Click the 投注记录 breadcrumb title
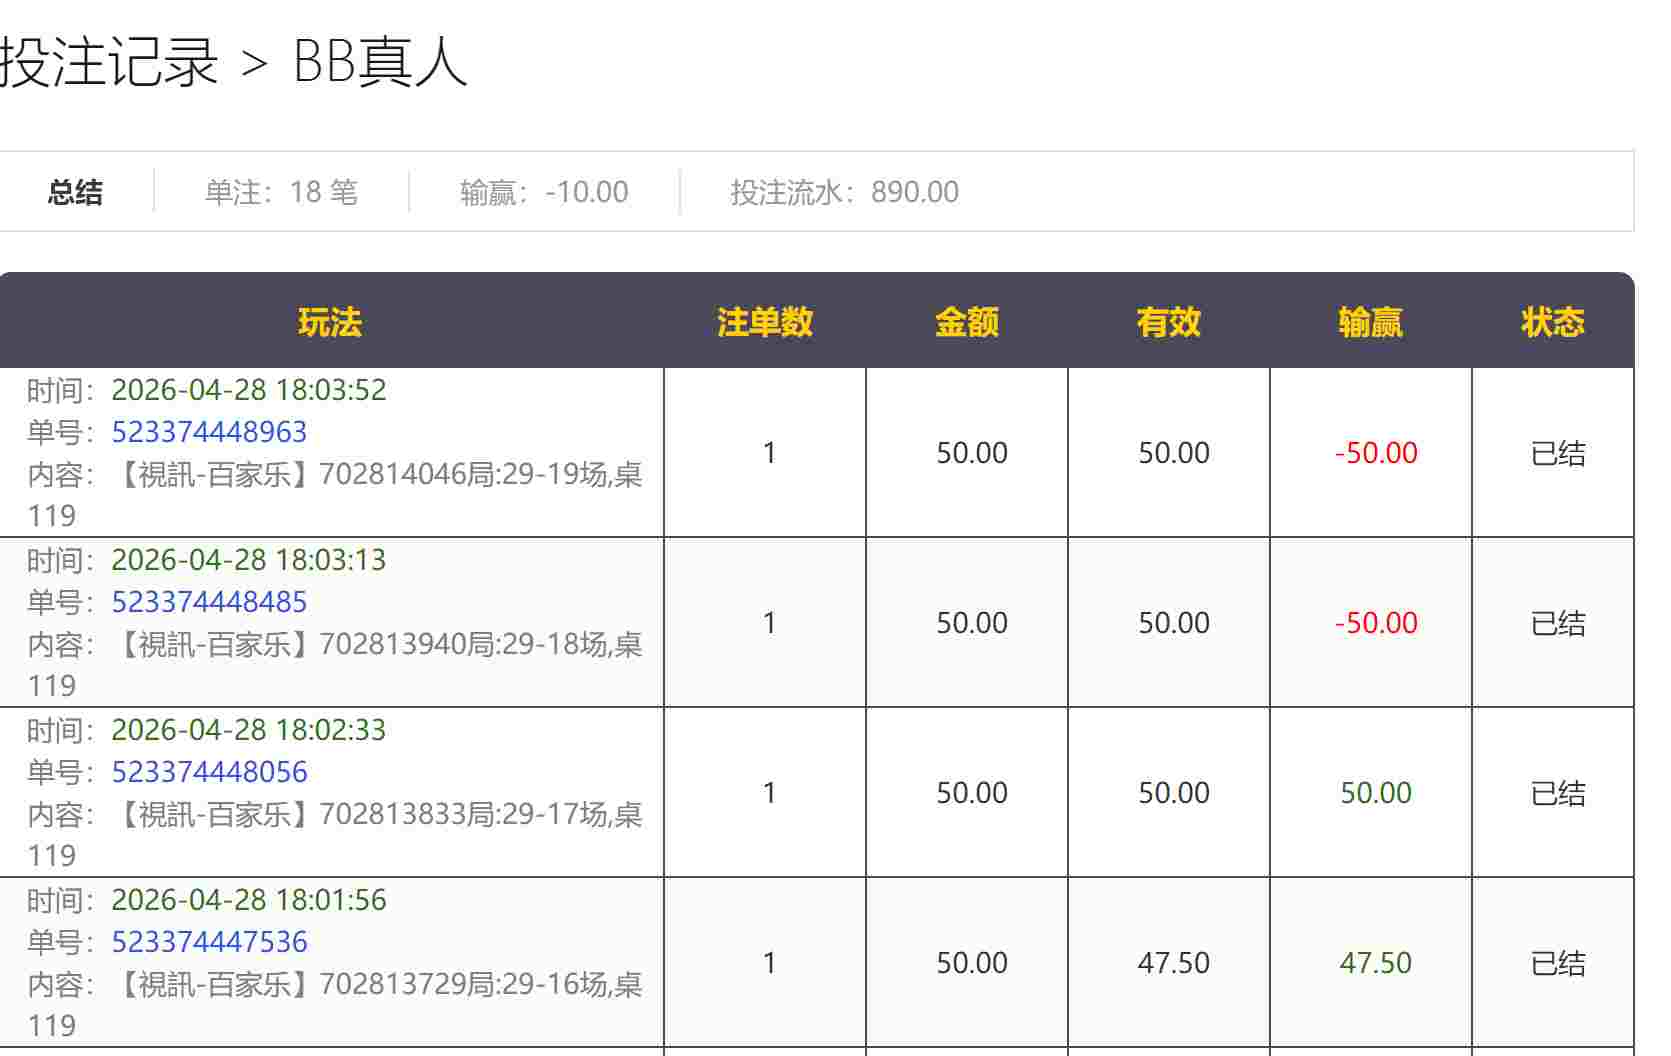The width and height of the screenshot is (1671, 1056). pyautogui.click(x=109, y=62)
